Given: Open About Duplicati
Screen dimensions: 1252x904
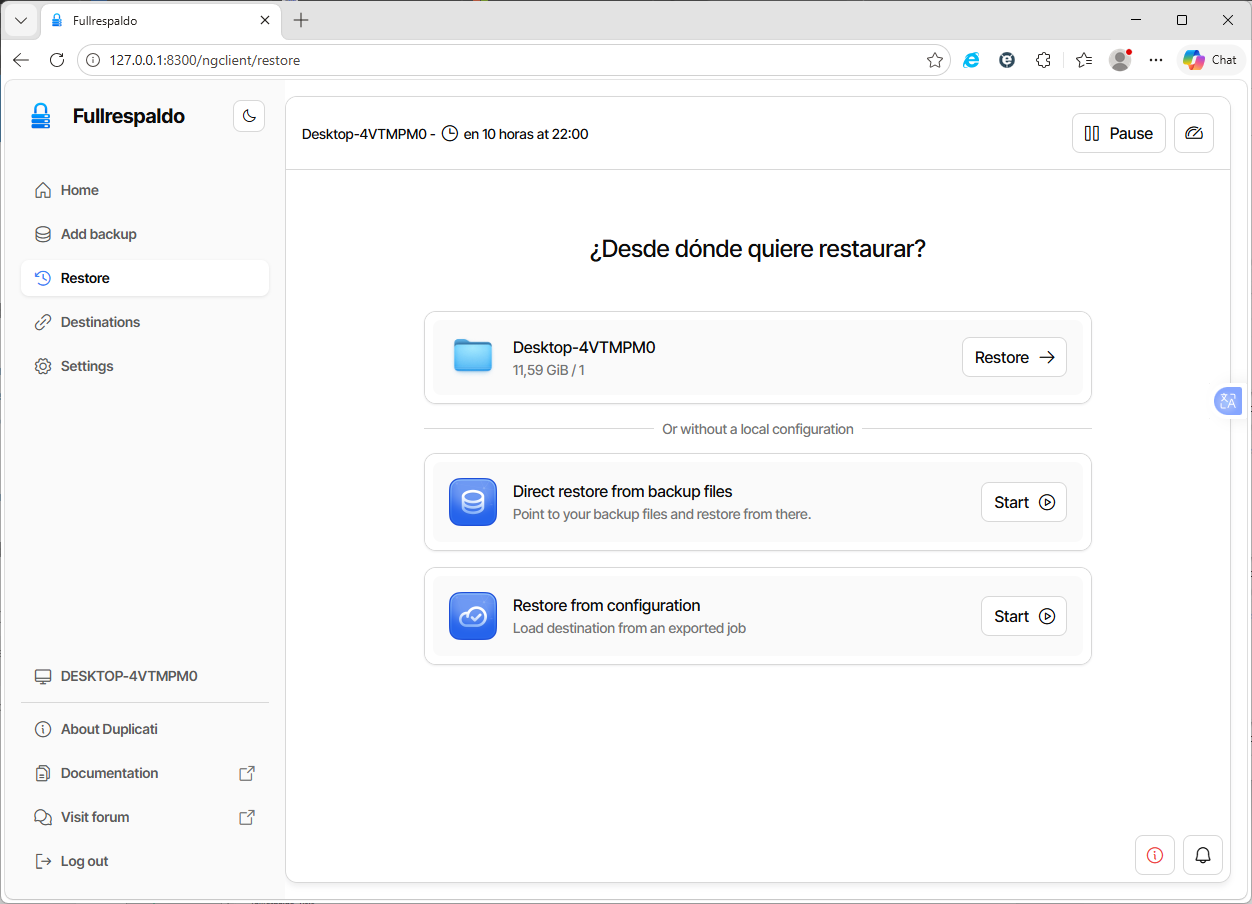Looking at the screenshot, I should tap(145, 729).
